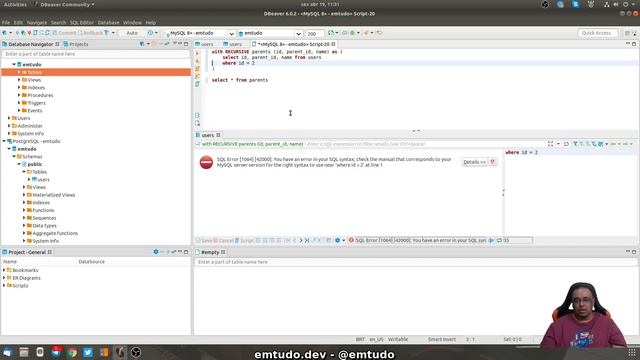Open error help lightbulb next to Details
Viewport: 640px width, 360px height.
tap(493, 162)
